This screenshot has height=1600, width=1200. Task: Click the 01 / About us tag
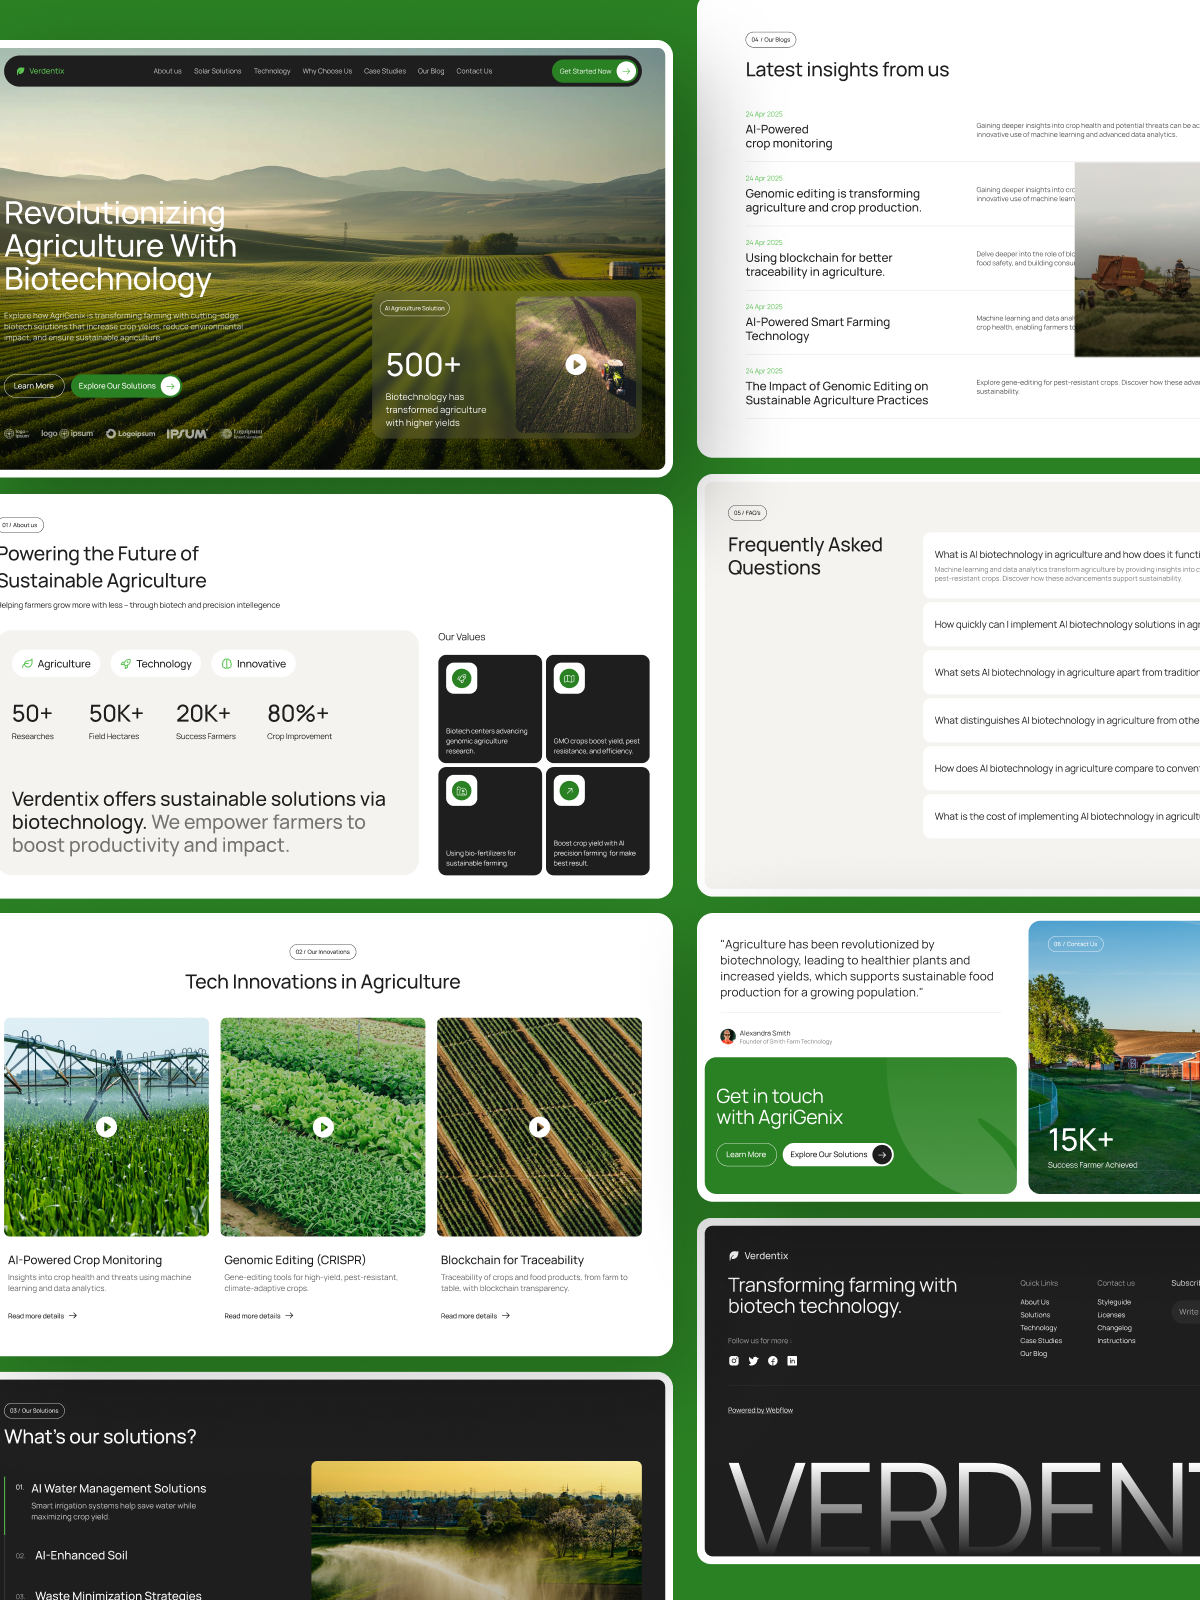coord(20,525)
